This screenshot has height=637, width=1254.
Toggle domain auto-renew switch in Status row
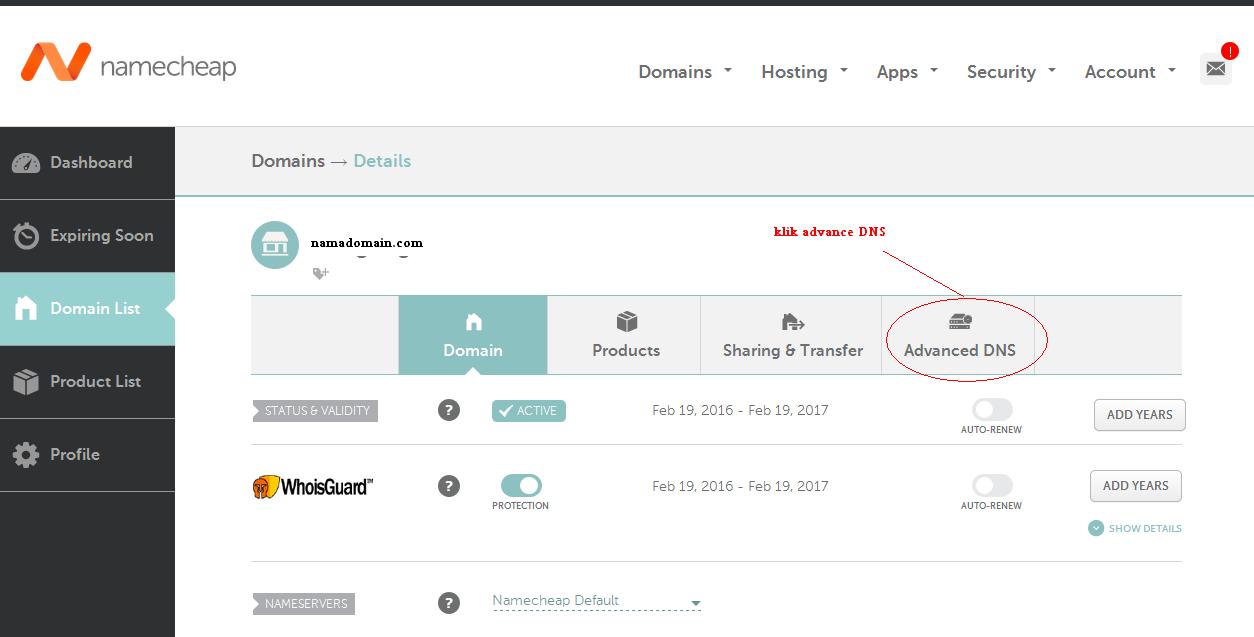click(x=992, y=409)
